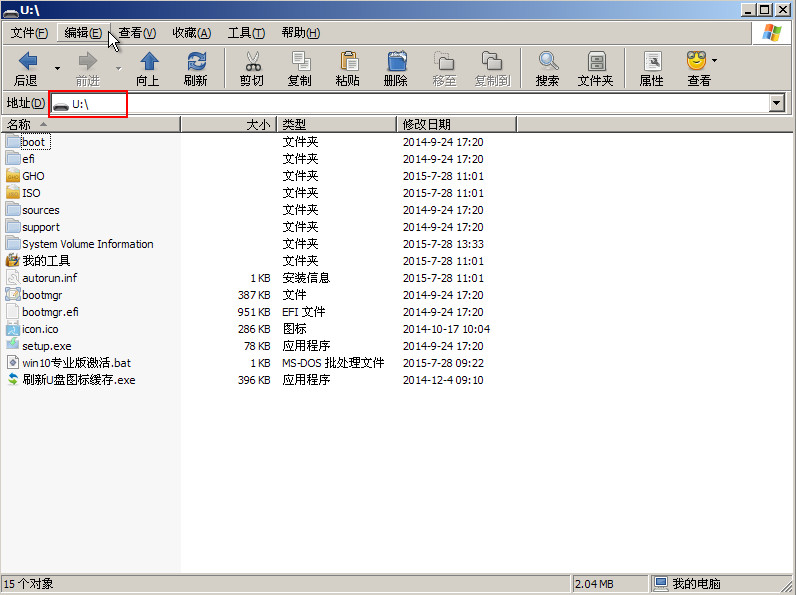
Task: Toggle the 文件夹 (Folders) pane icon
Action: (x=596, y=61)
